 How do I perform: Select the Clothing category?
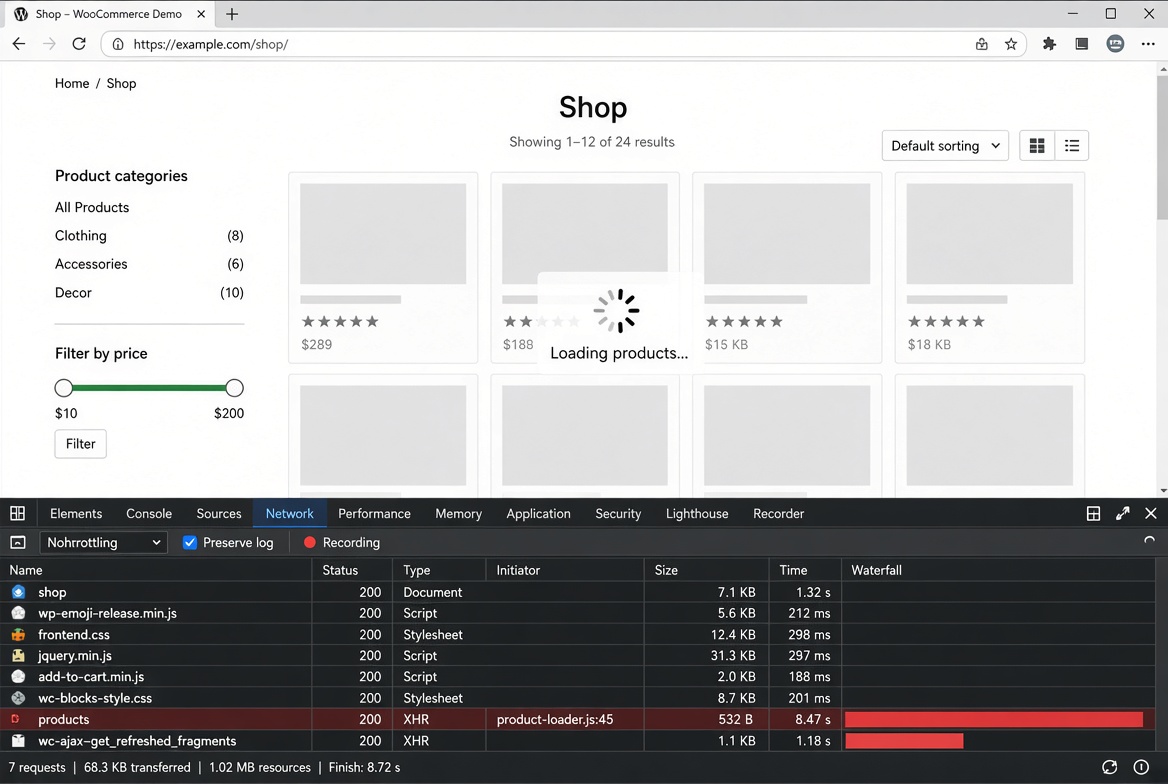80,235
